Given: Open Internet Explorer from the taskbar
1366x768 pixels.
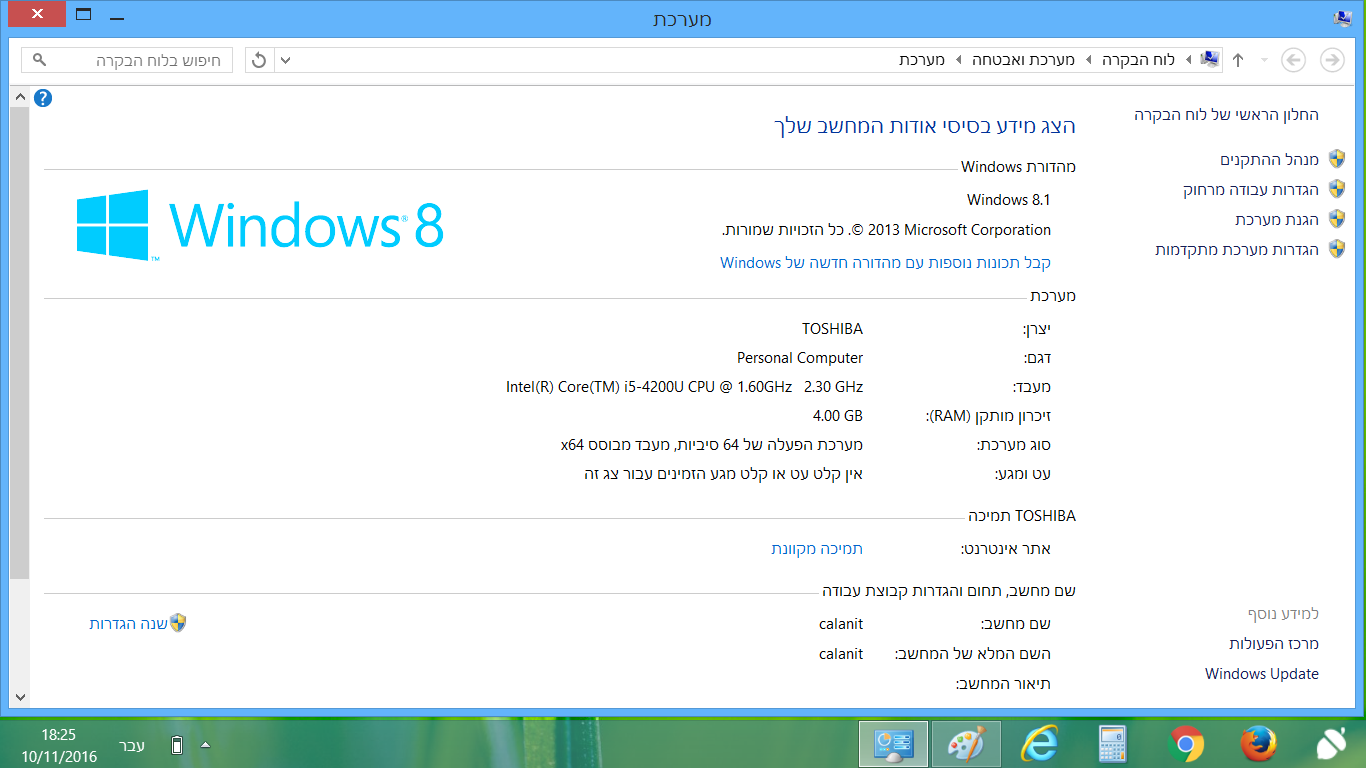Looking at the screenshot, I should point(1039,744).
